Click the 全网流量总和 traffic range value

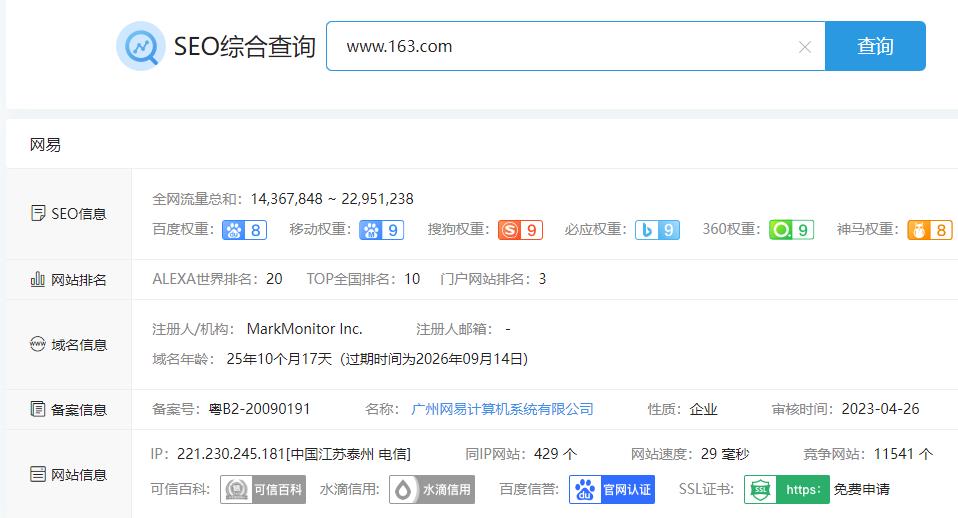click(x=332, y=199)
